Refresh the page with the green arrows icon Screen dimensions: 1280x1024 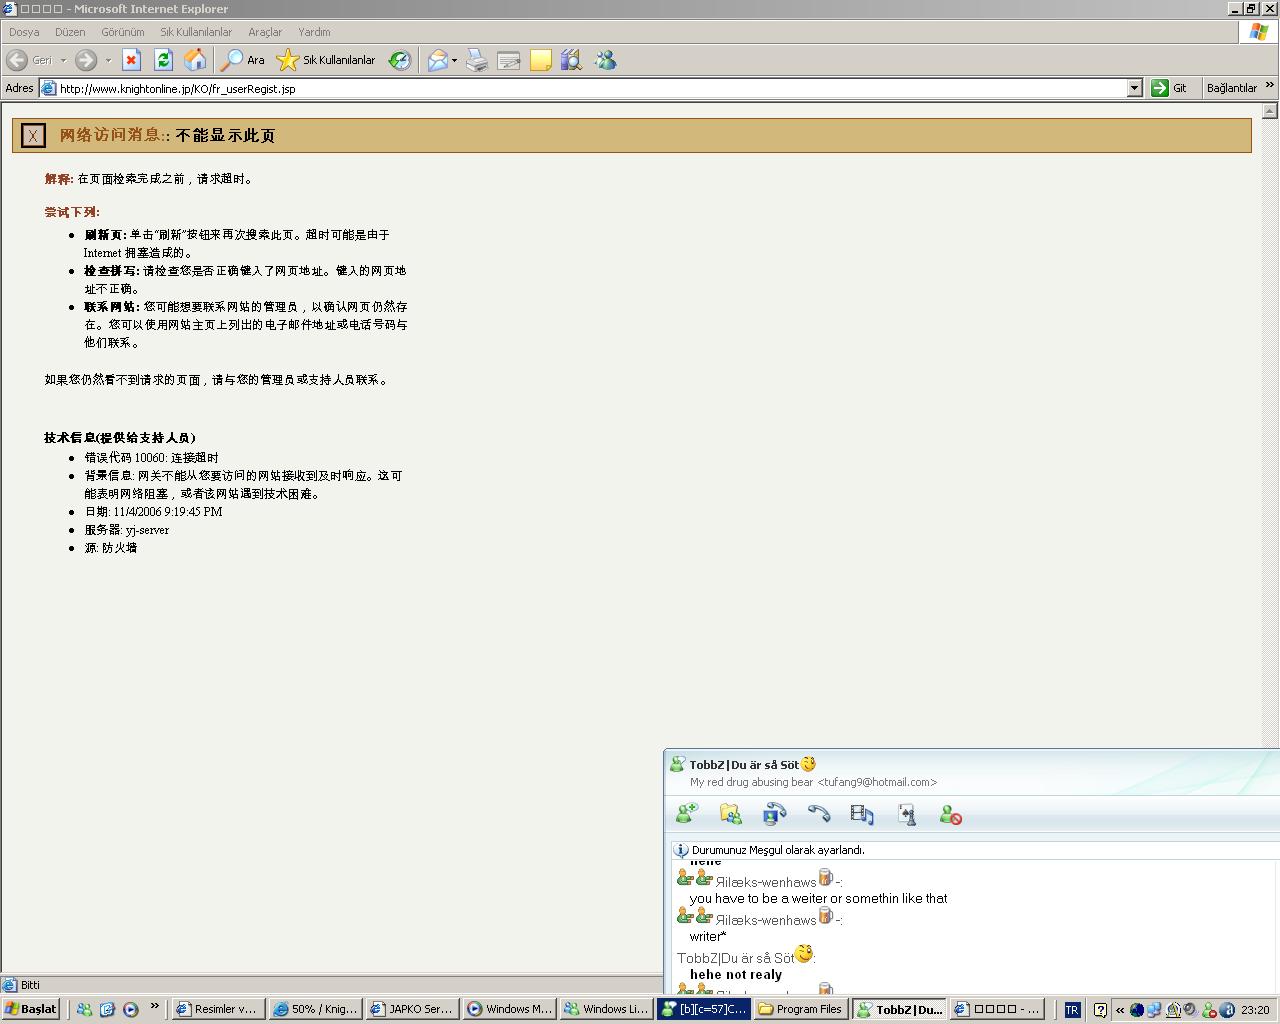point(163,60)
